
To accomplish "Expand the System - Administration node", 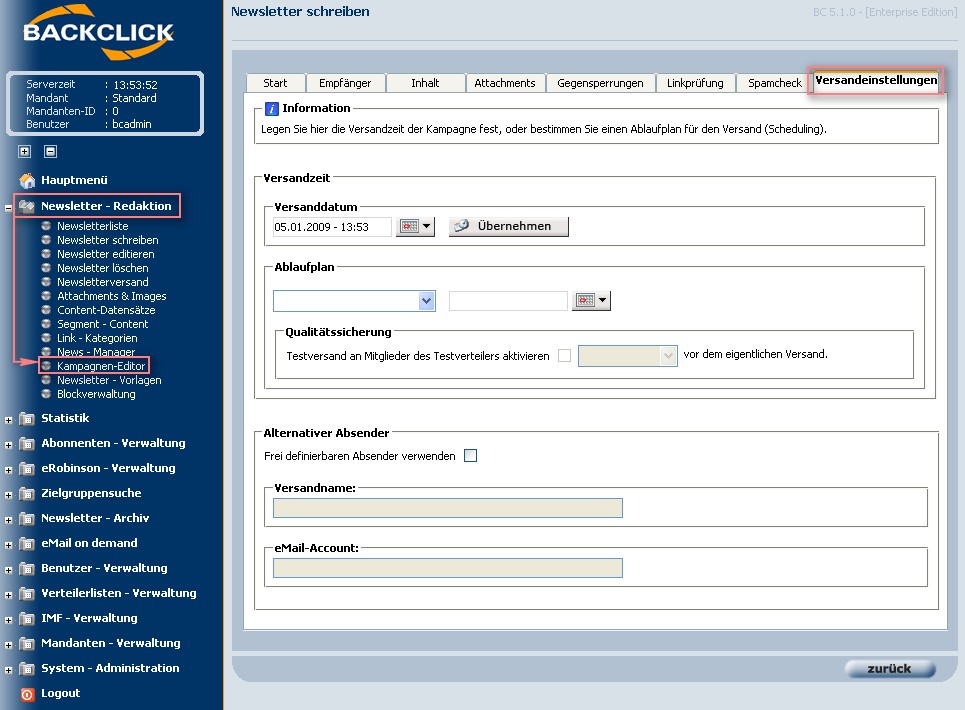I will (9, 671).
